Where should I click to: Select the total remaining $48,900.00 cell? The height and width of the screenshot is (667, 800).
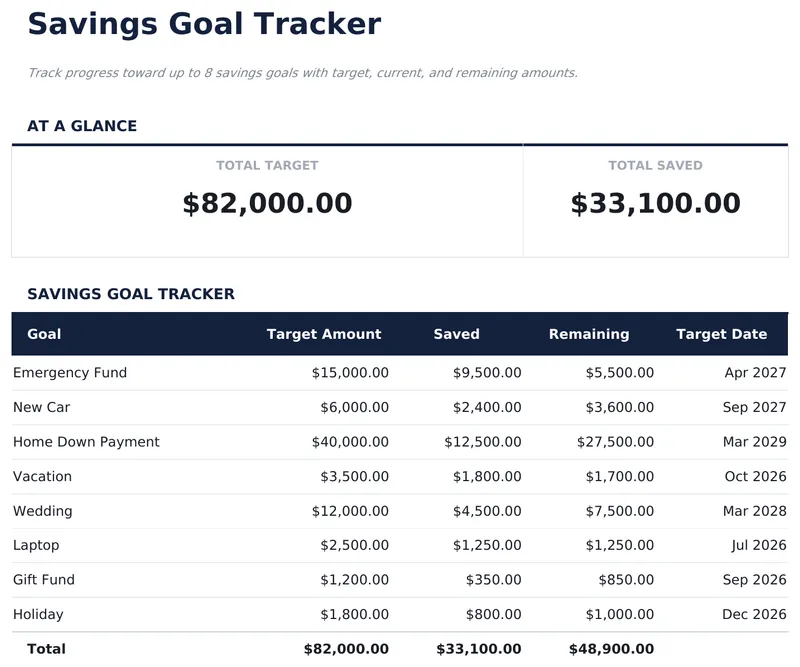point(611,650)
